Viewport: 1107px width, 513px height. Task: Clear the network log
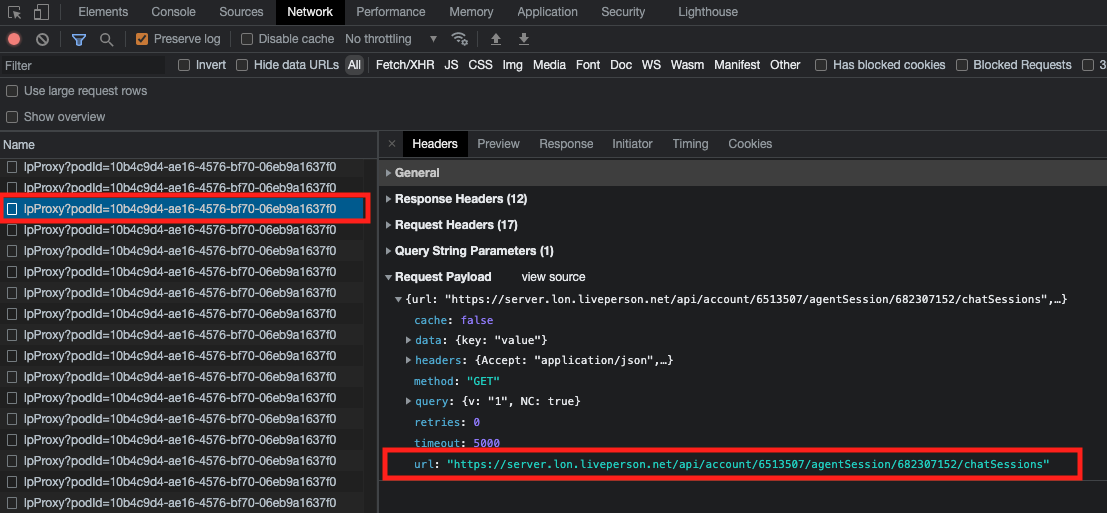click(x=42, y=39)
